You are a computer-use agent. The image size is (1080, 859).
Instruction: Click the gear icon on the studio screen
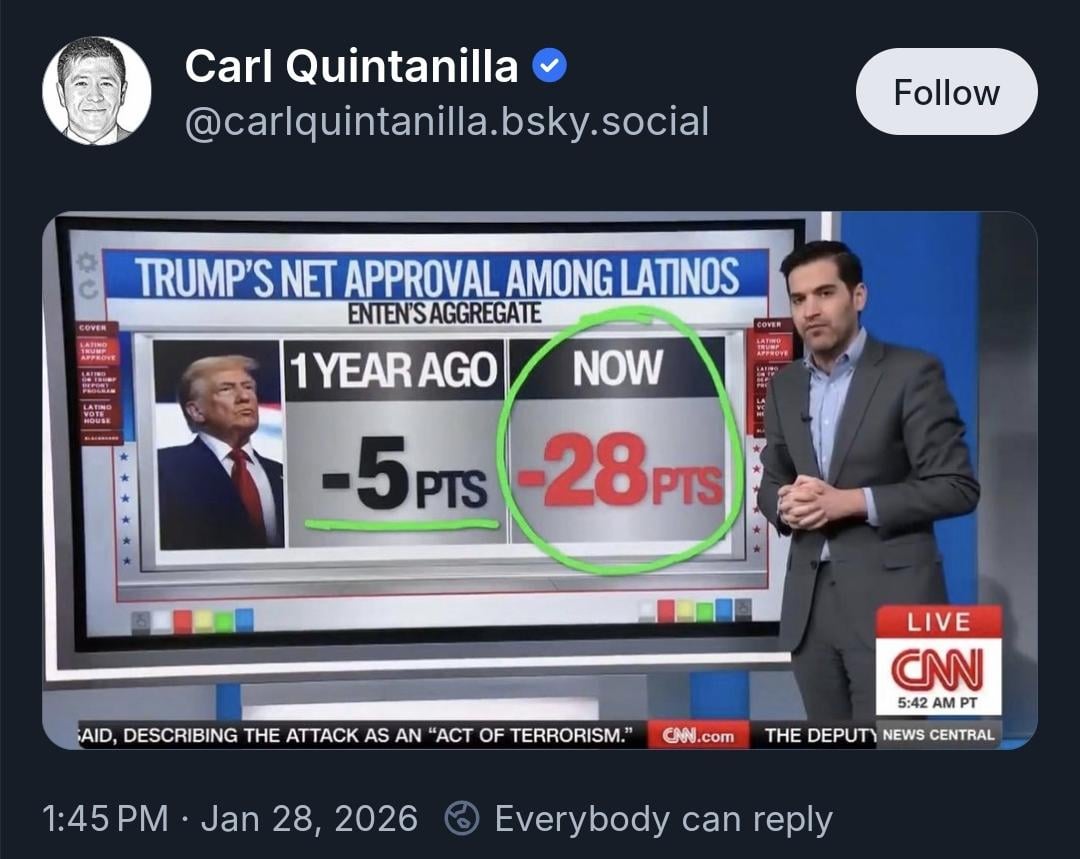88,263
